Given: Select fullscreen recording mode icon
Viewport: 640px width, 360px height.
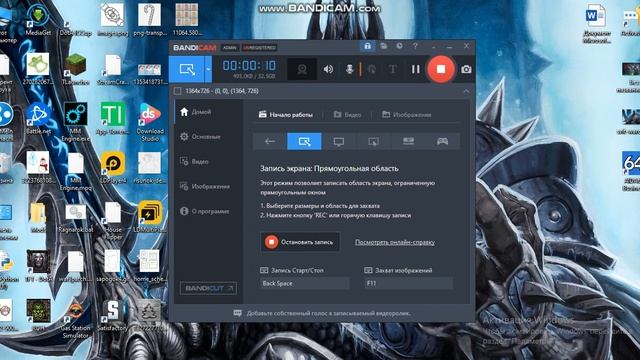Looking at the screenshot, I should 339,141.
